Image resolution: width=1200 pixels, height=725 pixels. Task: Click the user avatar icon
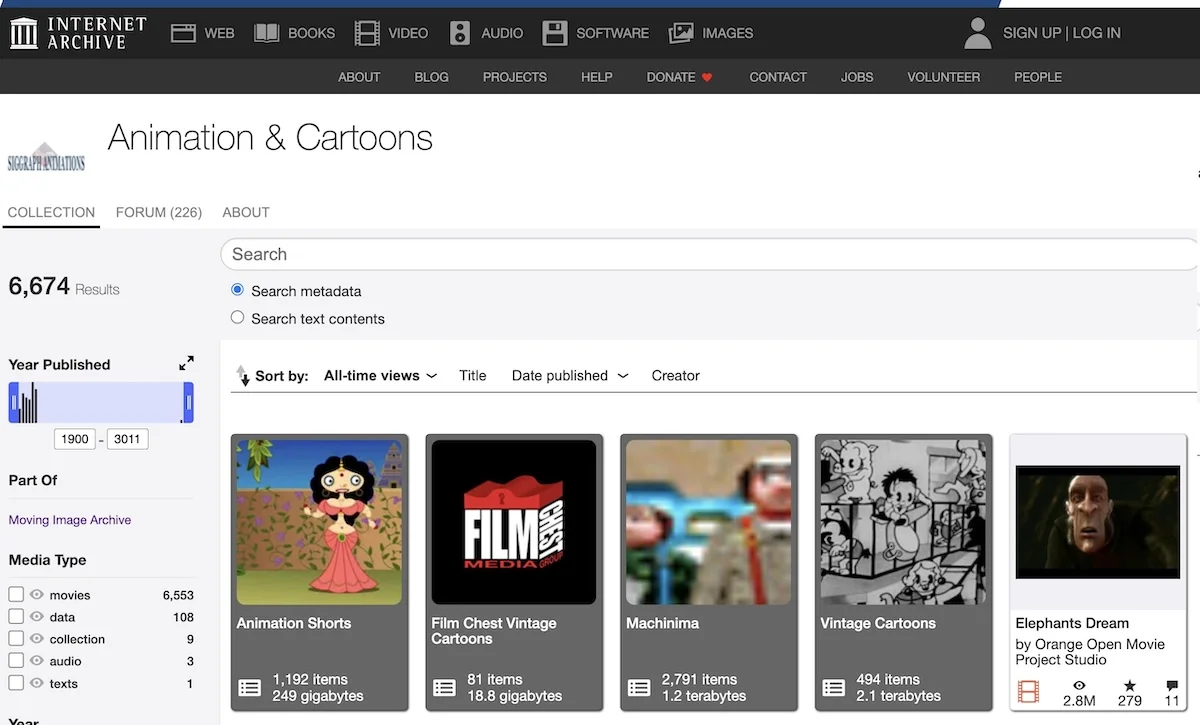[977, 33]
